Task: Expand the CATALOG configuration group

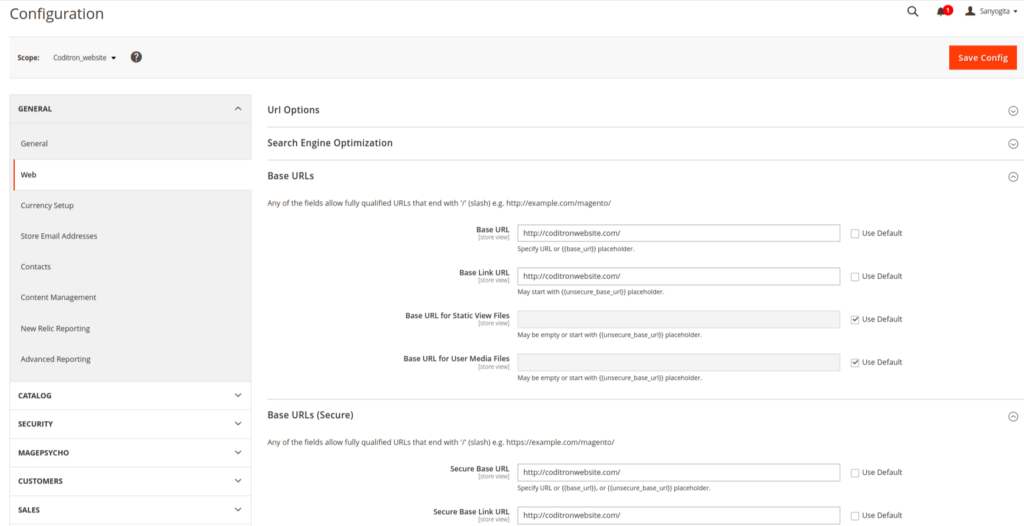Action: (130, 395)
